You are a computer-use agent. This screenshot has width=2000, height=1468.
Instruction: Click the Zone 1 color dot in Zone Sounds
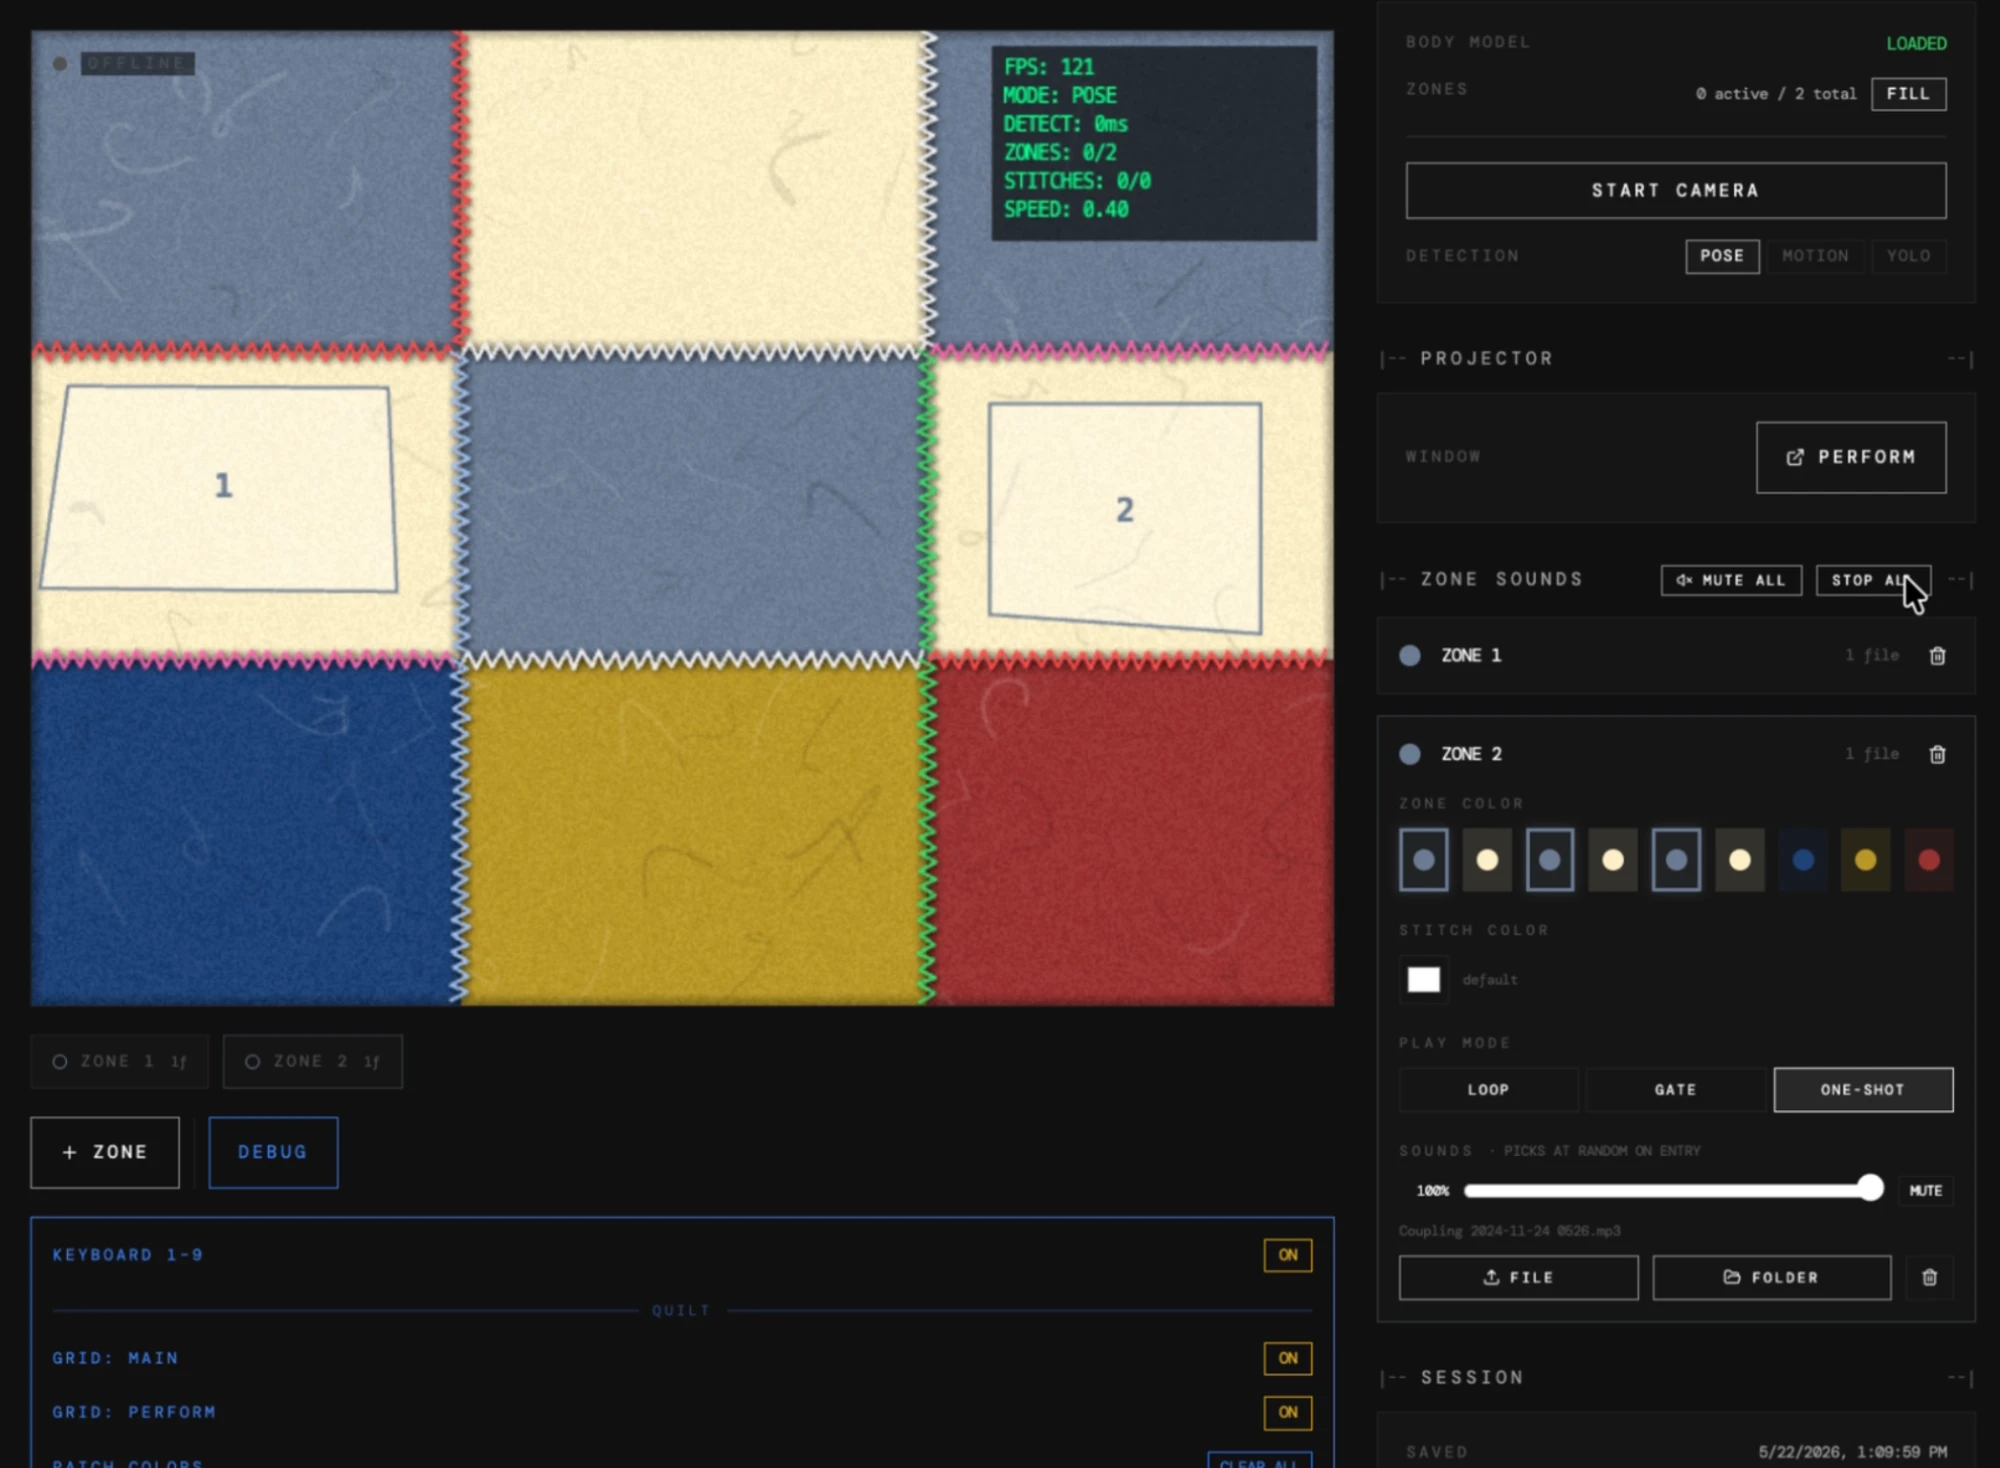pos(1410,655)
